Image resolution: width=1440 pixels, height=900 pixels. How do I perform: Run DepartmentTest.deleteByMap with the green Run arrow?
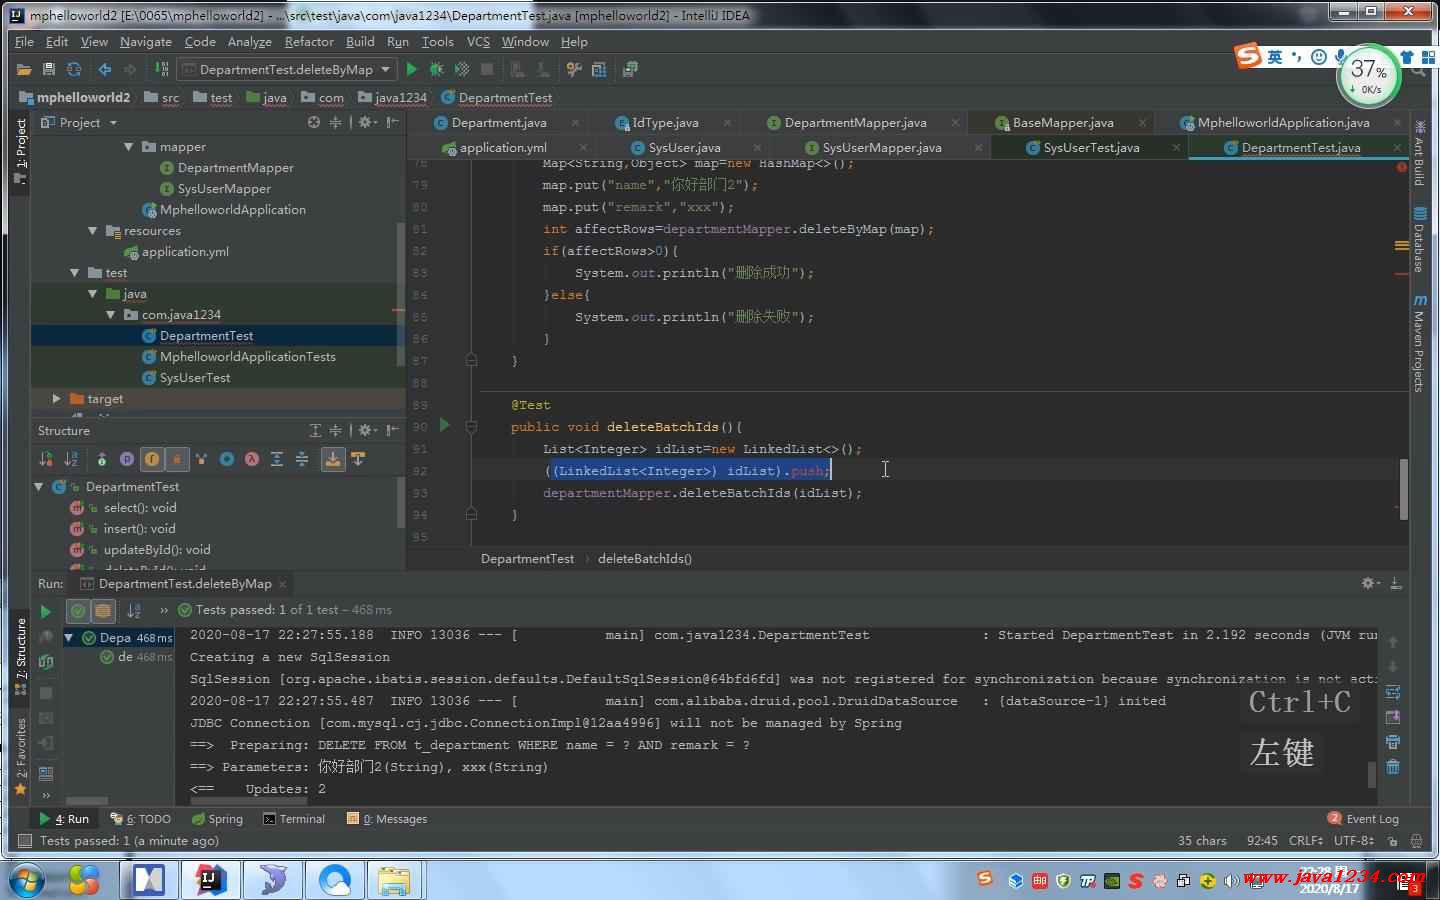click(411, 69)
